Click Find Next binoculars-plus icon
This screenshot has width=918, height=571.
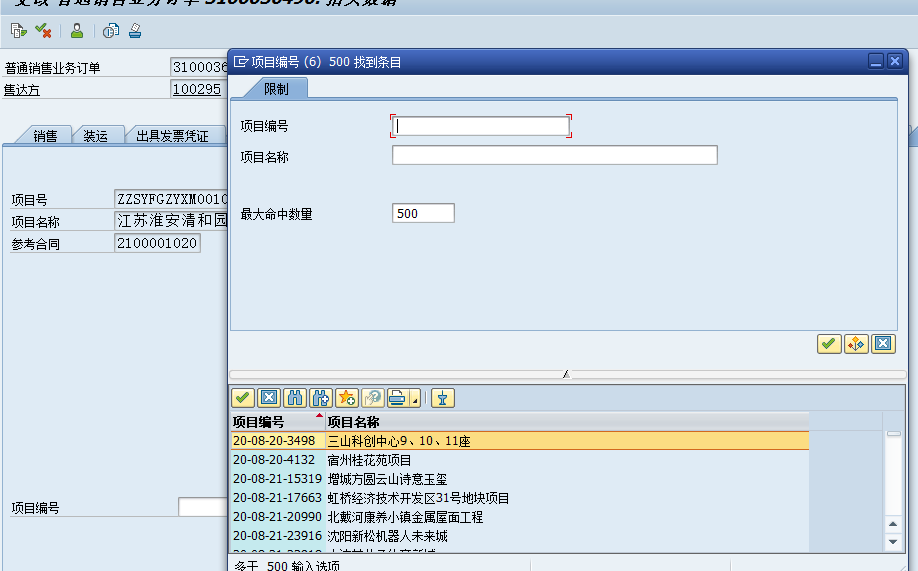pyautogui.click(x=320, y=398)
